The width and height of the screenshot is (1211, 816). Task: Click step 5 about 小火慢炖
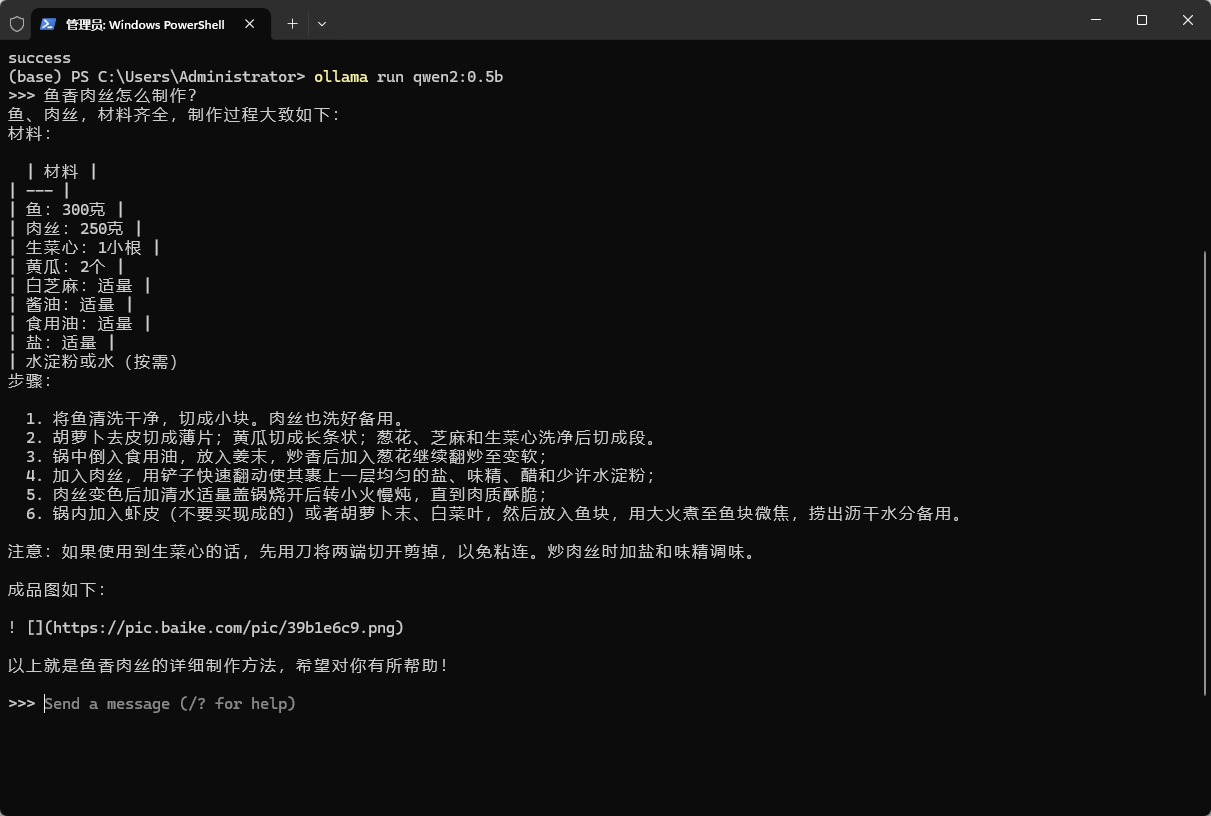tap(288, 495)
